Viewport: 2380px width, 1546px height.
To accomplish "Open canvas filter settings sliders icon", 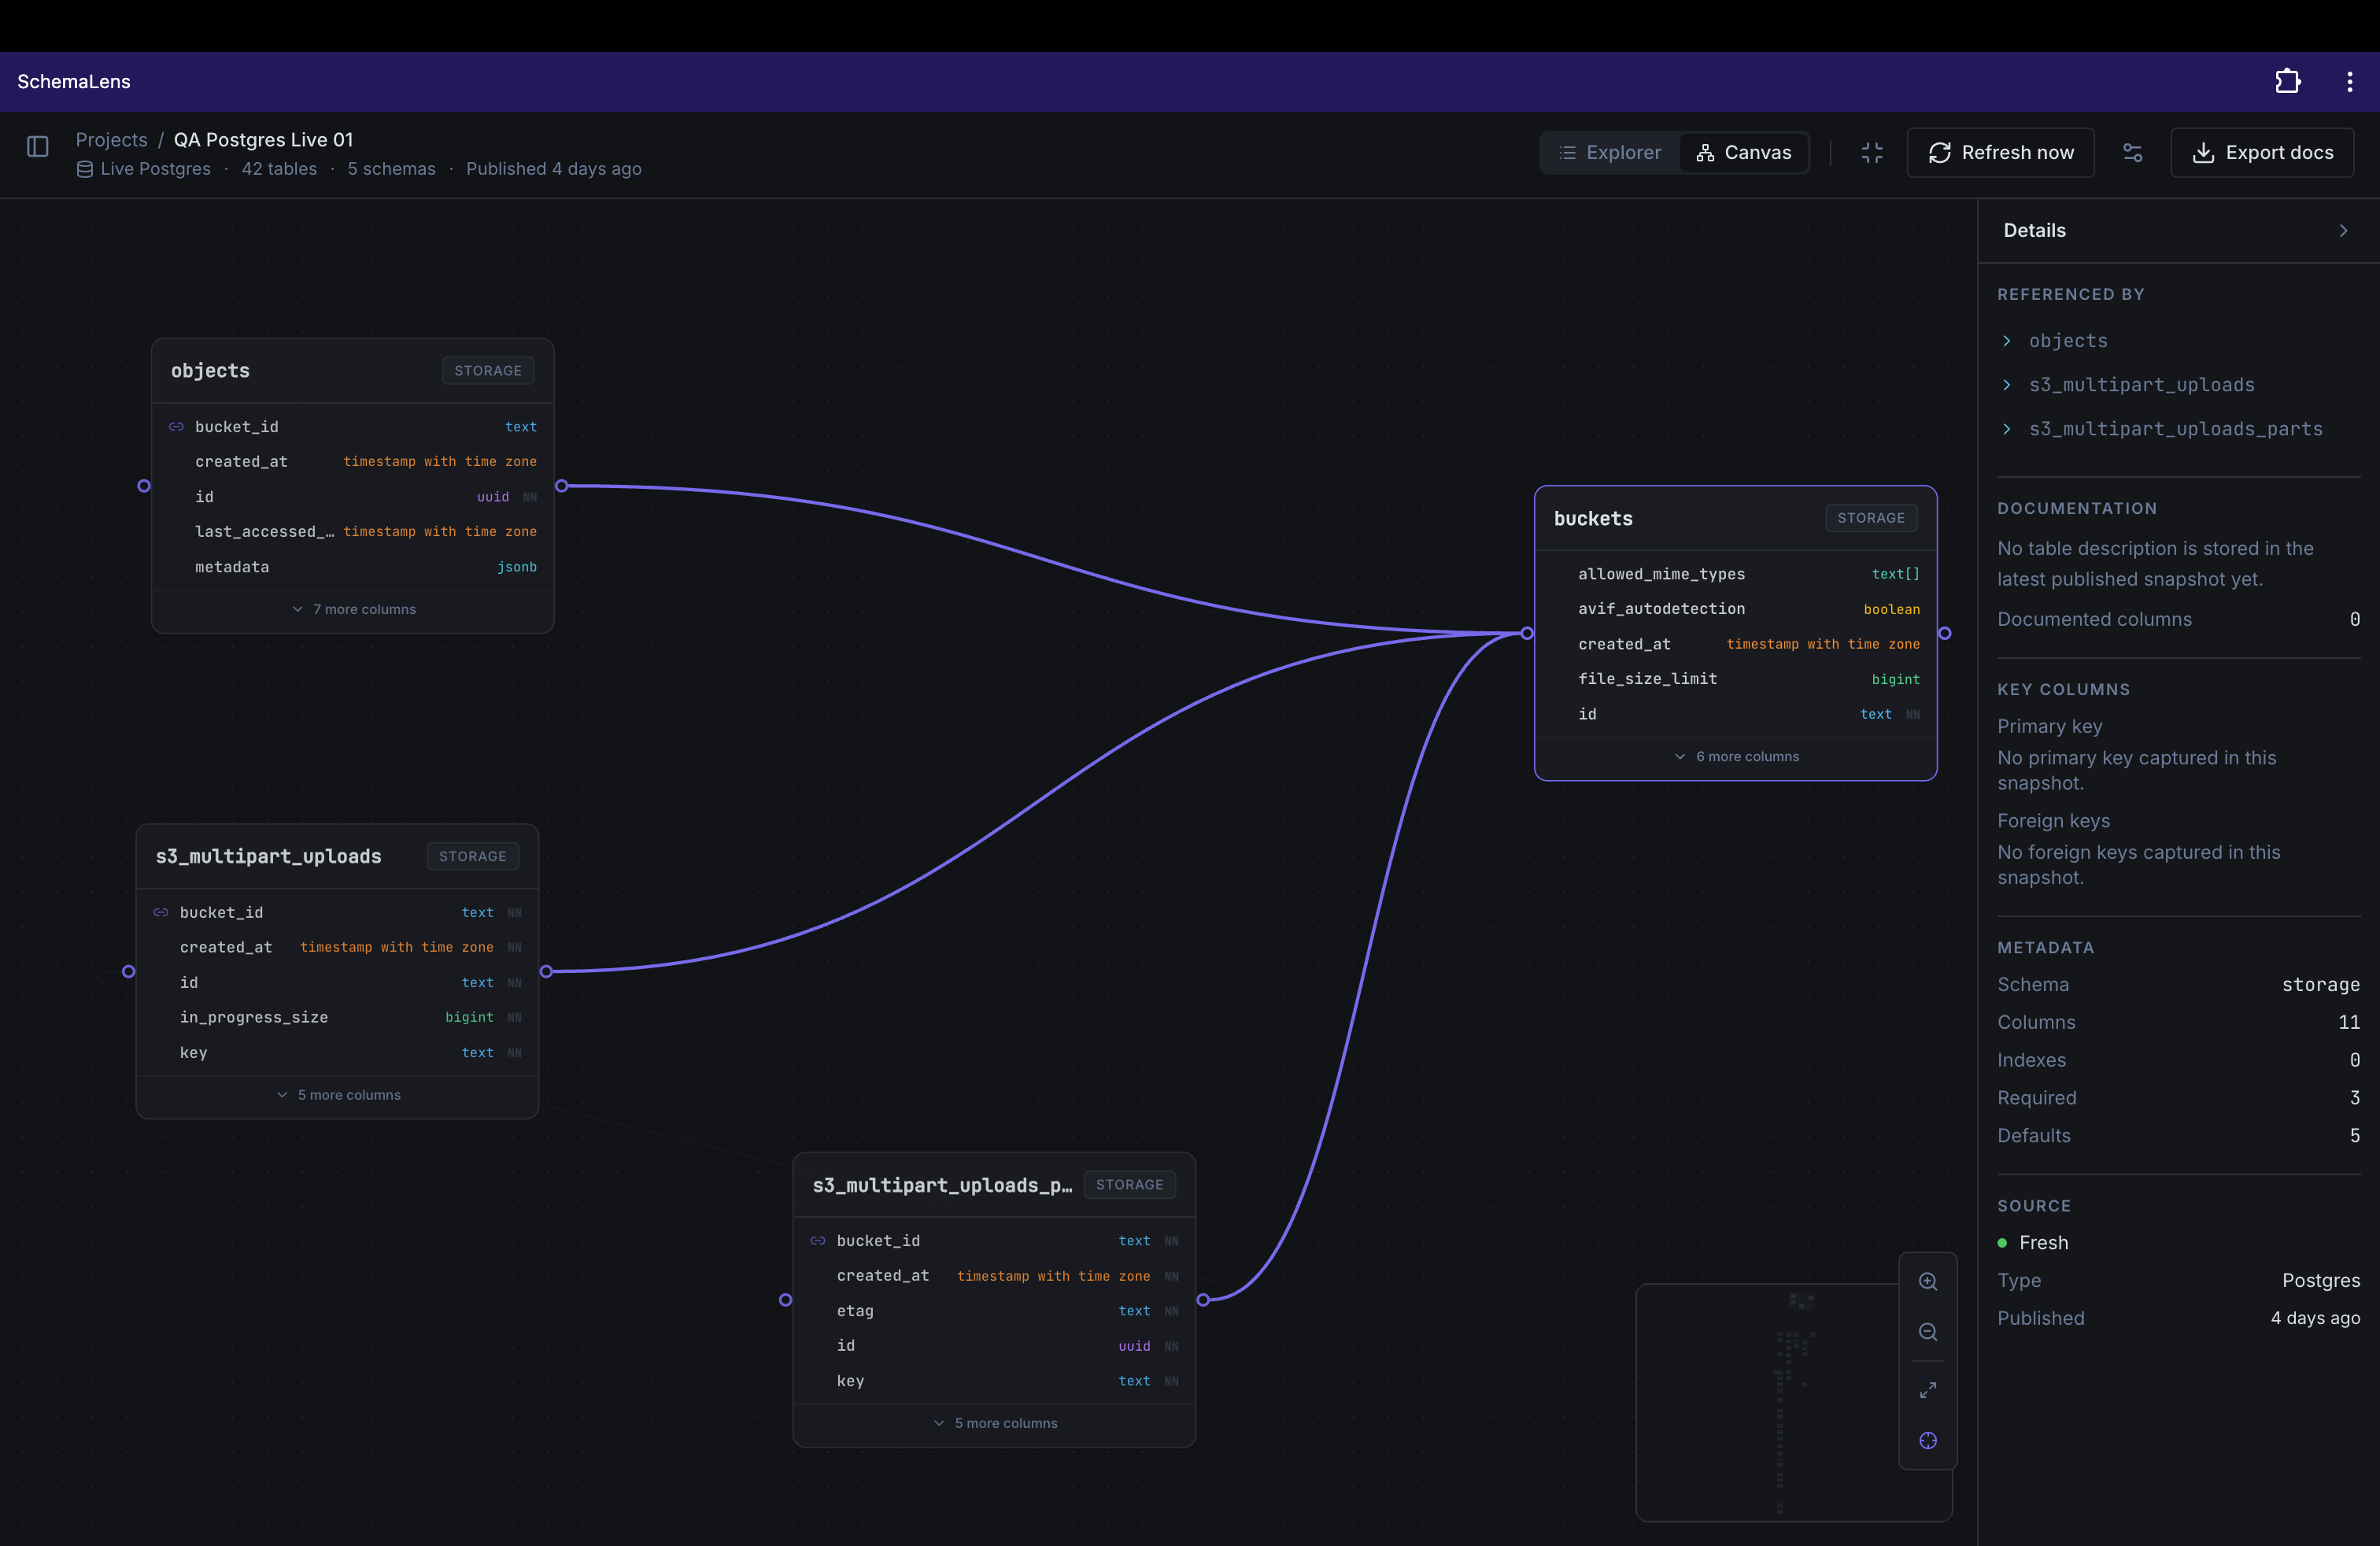I will (2132, 152).
